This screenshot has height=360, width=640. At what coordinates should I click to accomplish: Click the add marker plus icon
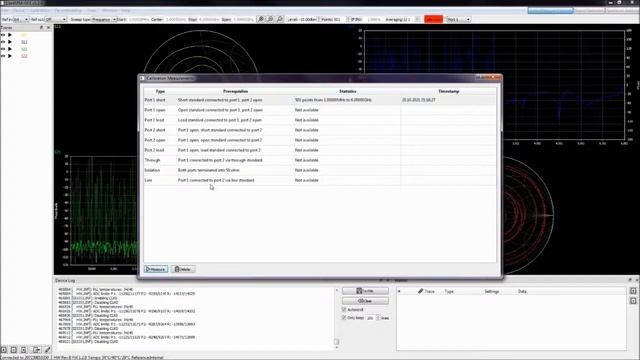633,291
